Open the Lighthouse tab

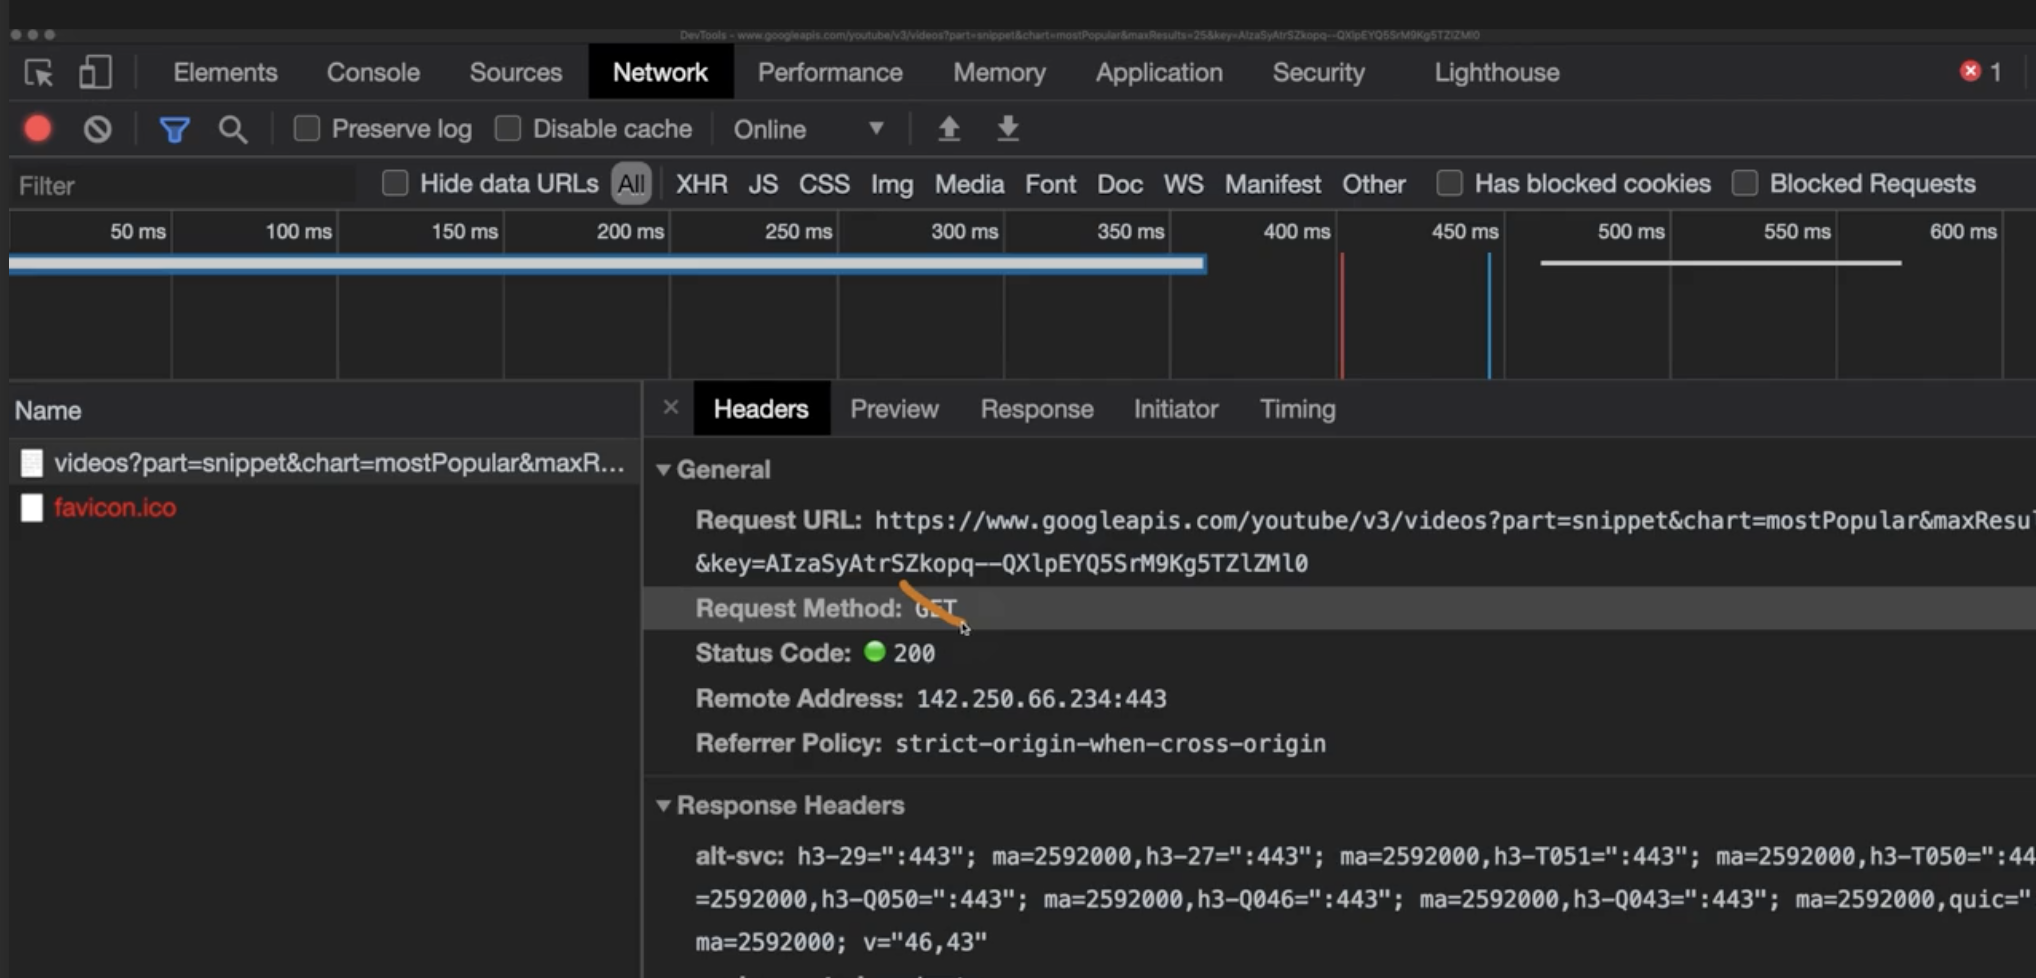point(1497,72)
